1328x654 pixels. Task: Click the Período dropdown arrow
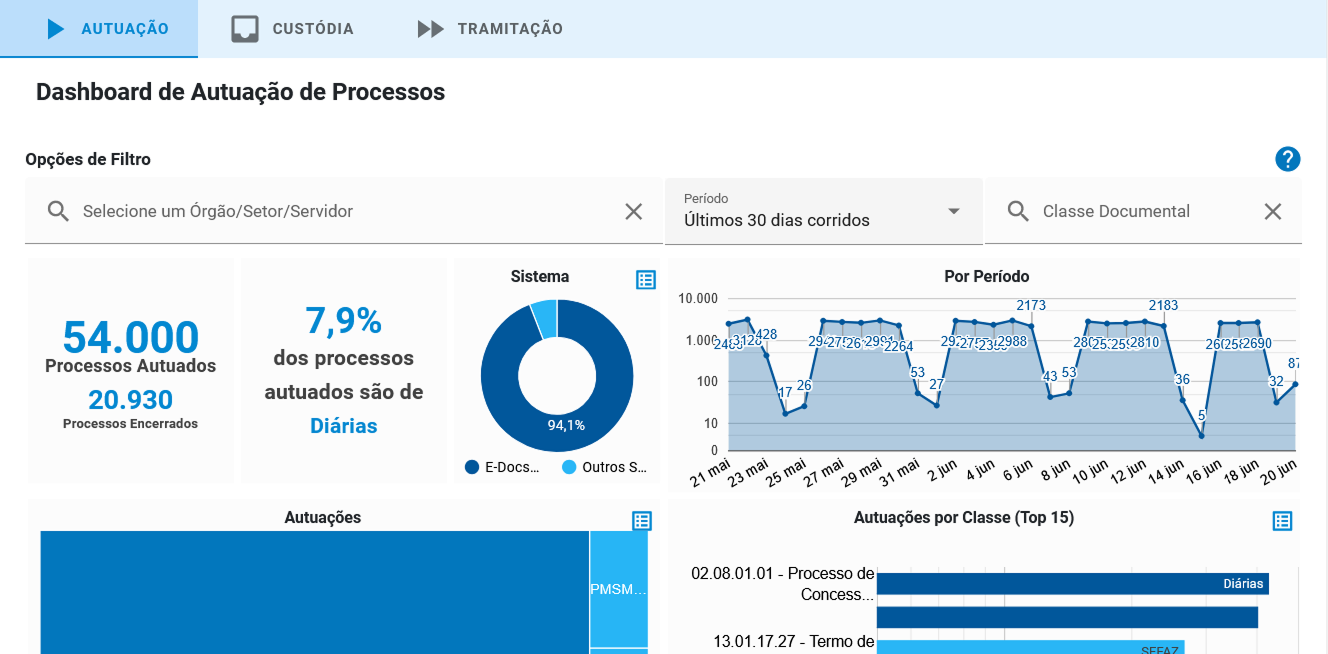tap(953, 211)
